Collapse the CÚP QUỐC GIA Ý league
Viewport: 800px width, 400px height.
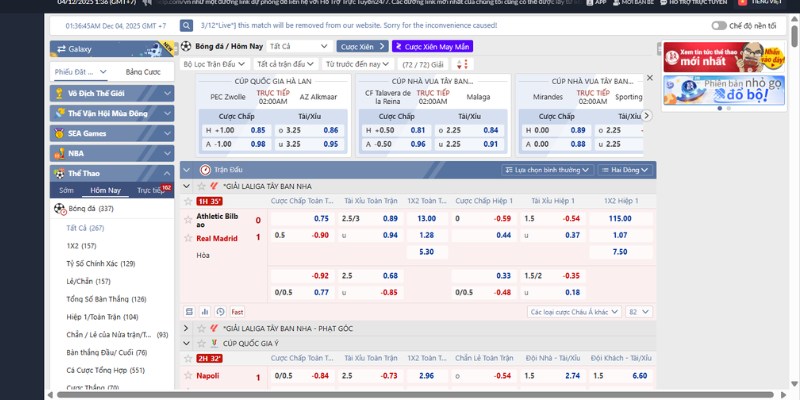(x=186, y=343)
